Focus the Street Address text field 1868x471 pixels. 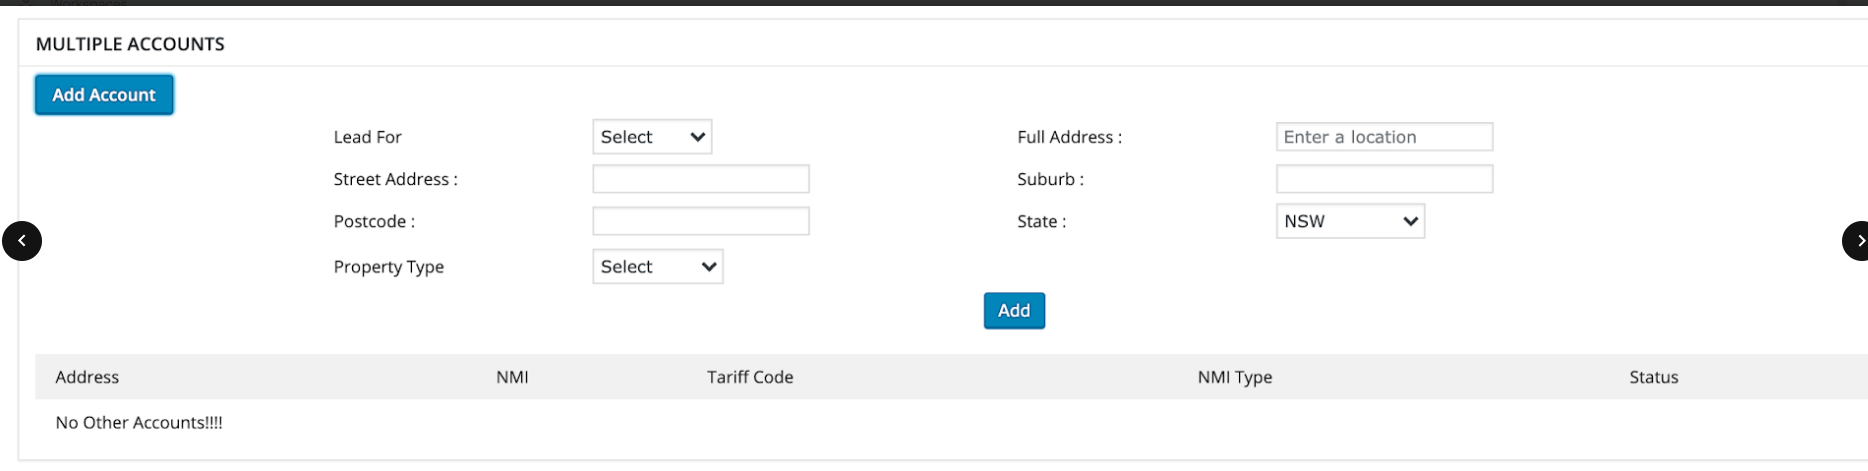[x=701, y=179]
